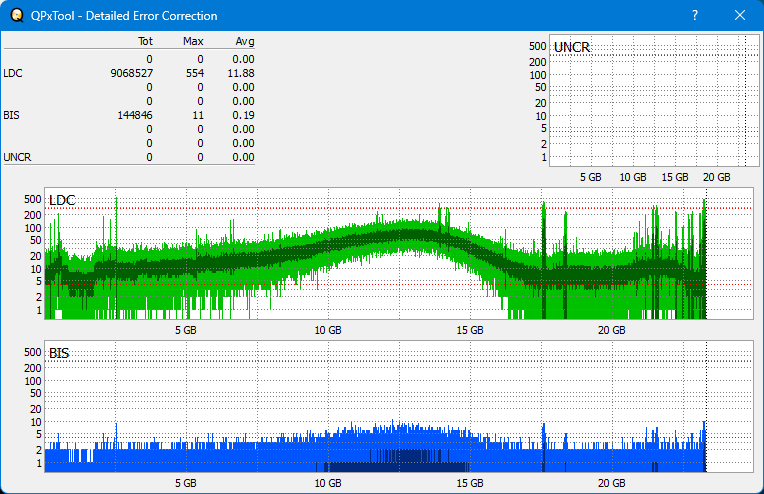Click the 5 GB label under LDC graph
Screen dimensions: 764x494
click(186, 330)
